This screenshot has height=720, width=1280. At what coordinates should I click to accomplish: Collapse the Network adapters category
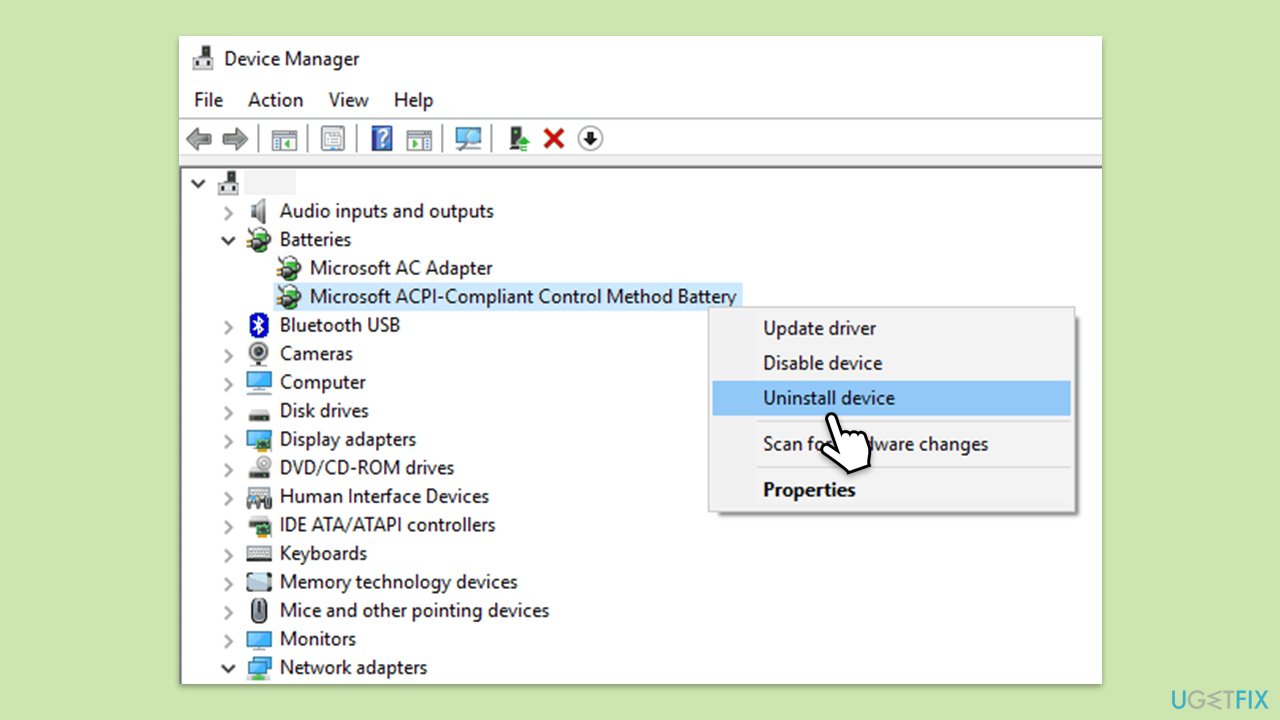[x=229, y=667]
